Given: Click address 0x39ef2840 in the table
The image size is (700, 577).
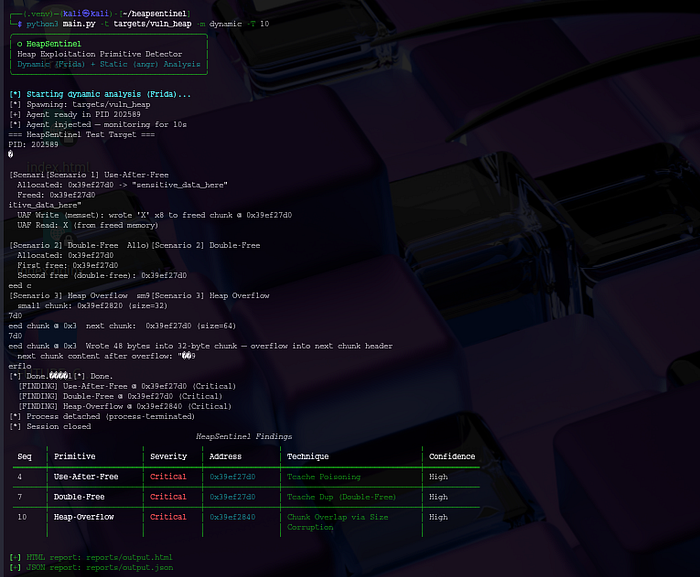Looking at the screenshot, I should click(233, 517).
